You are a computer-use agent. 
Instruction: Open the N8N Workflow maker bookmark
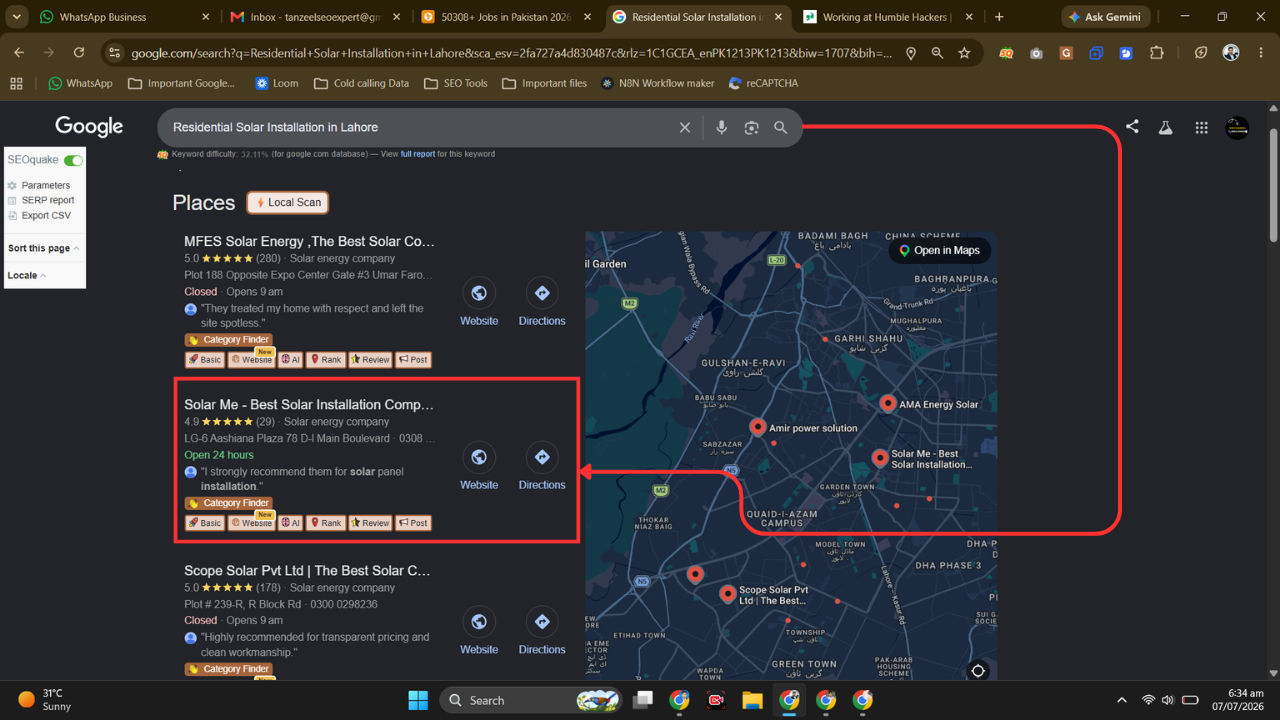click(657, 83)
